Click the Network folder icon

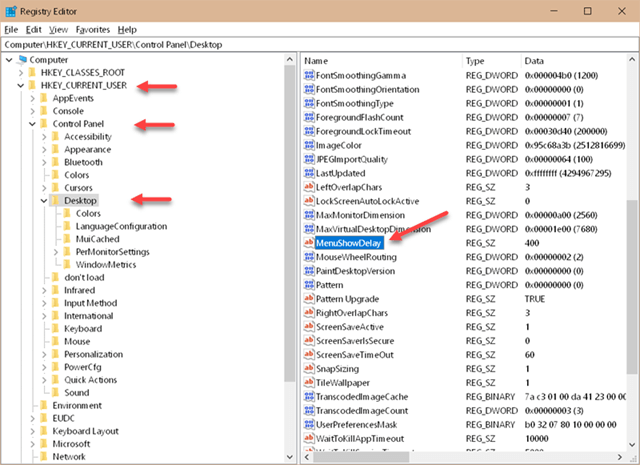tap(44, 456)
